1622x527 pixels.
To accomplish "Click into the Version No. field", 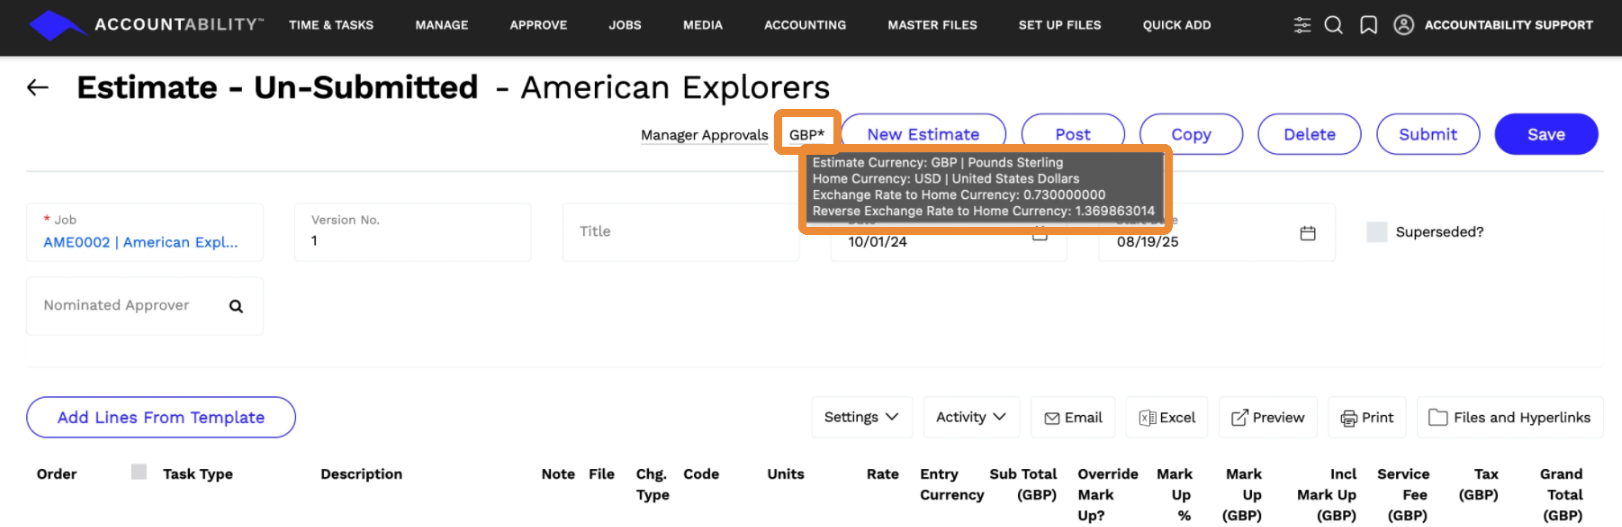I will pyautogui.click(x=411, y=241).
